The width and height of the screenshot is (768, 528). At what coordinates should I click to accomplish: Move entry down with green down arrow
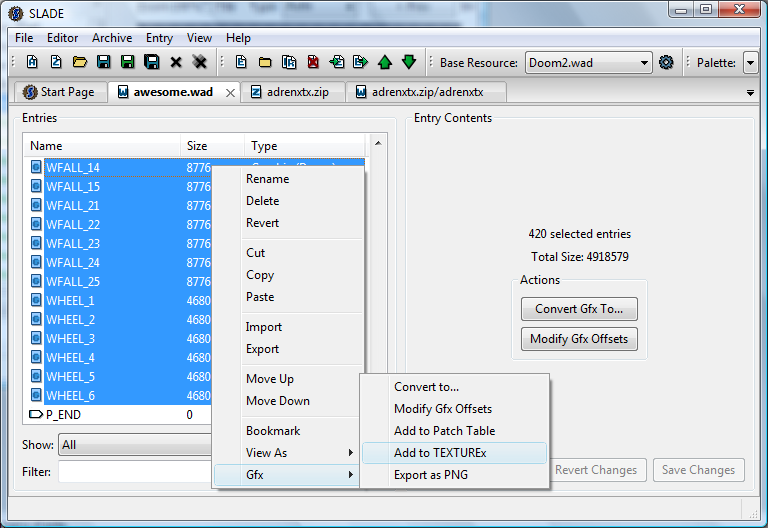(x=409, y=62)
